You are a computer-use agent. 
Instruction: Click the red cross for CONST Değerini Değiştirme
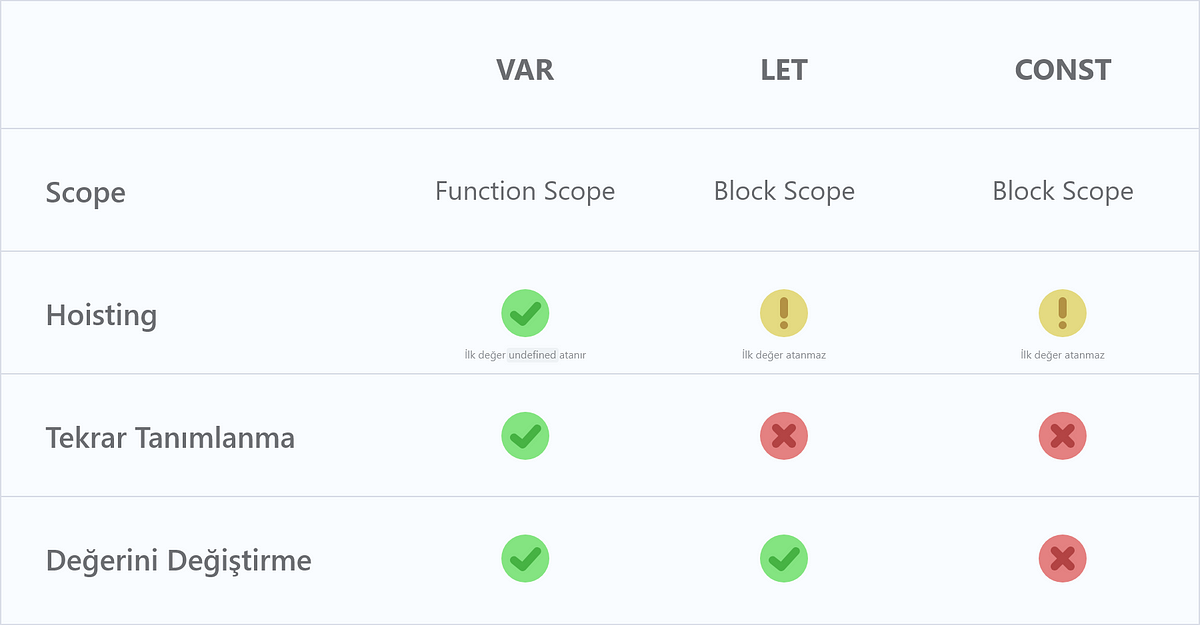(1062, 558)
